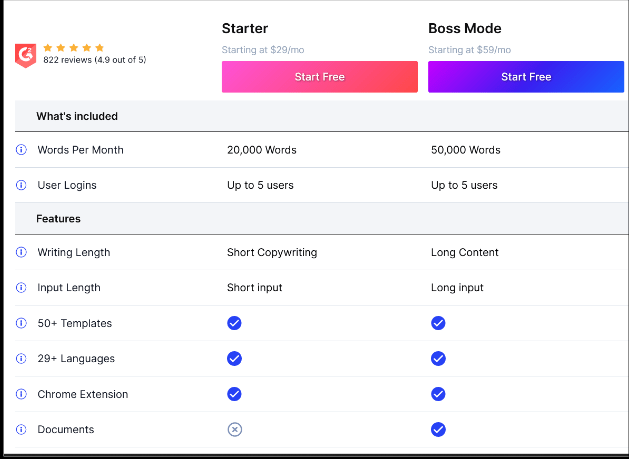This screenshot has height=459, width=629.
Task: Click the 'Short input' cell
Action: click(254, 287)
